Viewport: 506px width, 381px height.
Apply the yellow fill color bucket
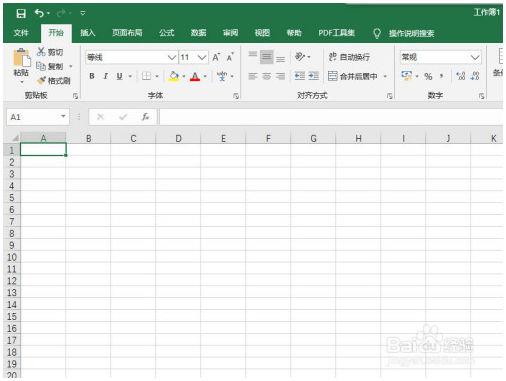174,76
